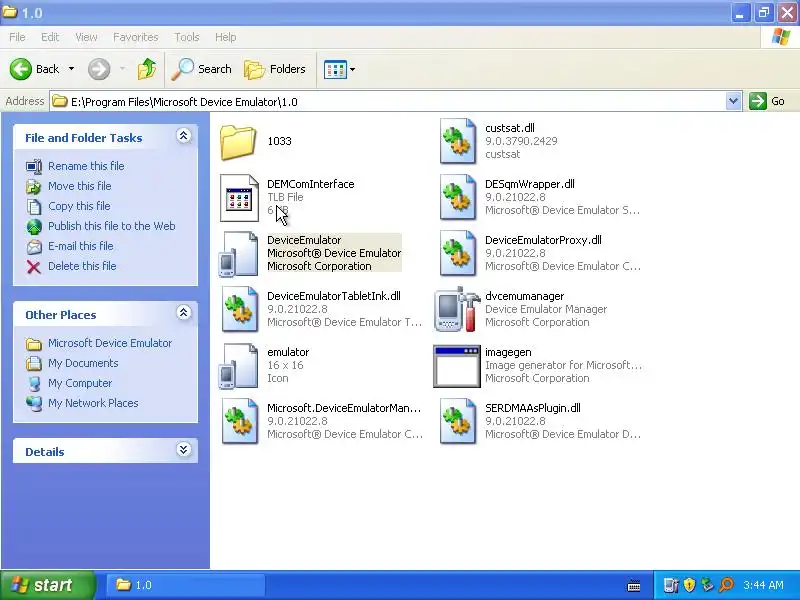Screen dimensions: 800x600
Task: Select the DeviceEmulator application icon
Action: click(238, 254)
